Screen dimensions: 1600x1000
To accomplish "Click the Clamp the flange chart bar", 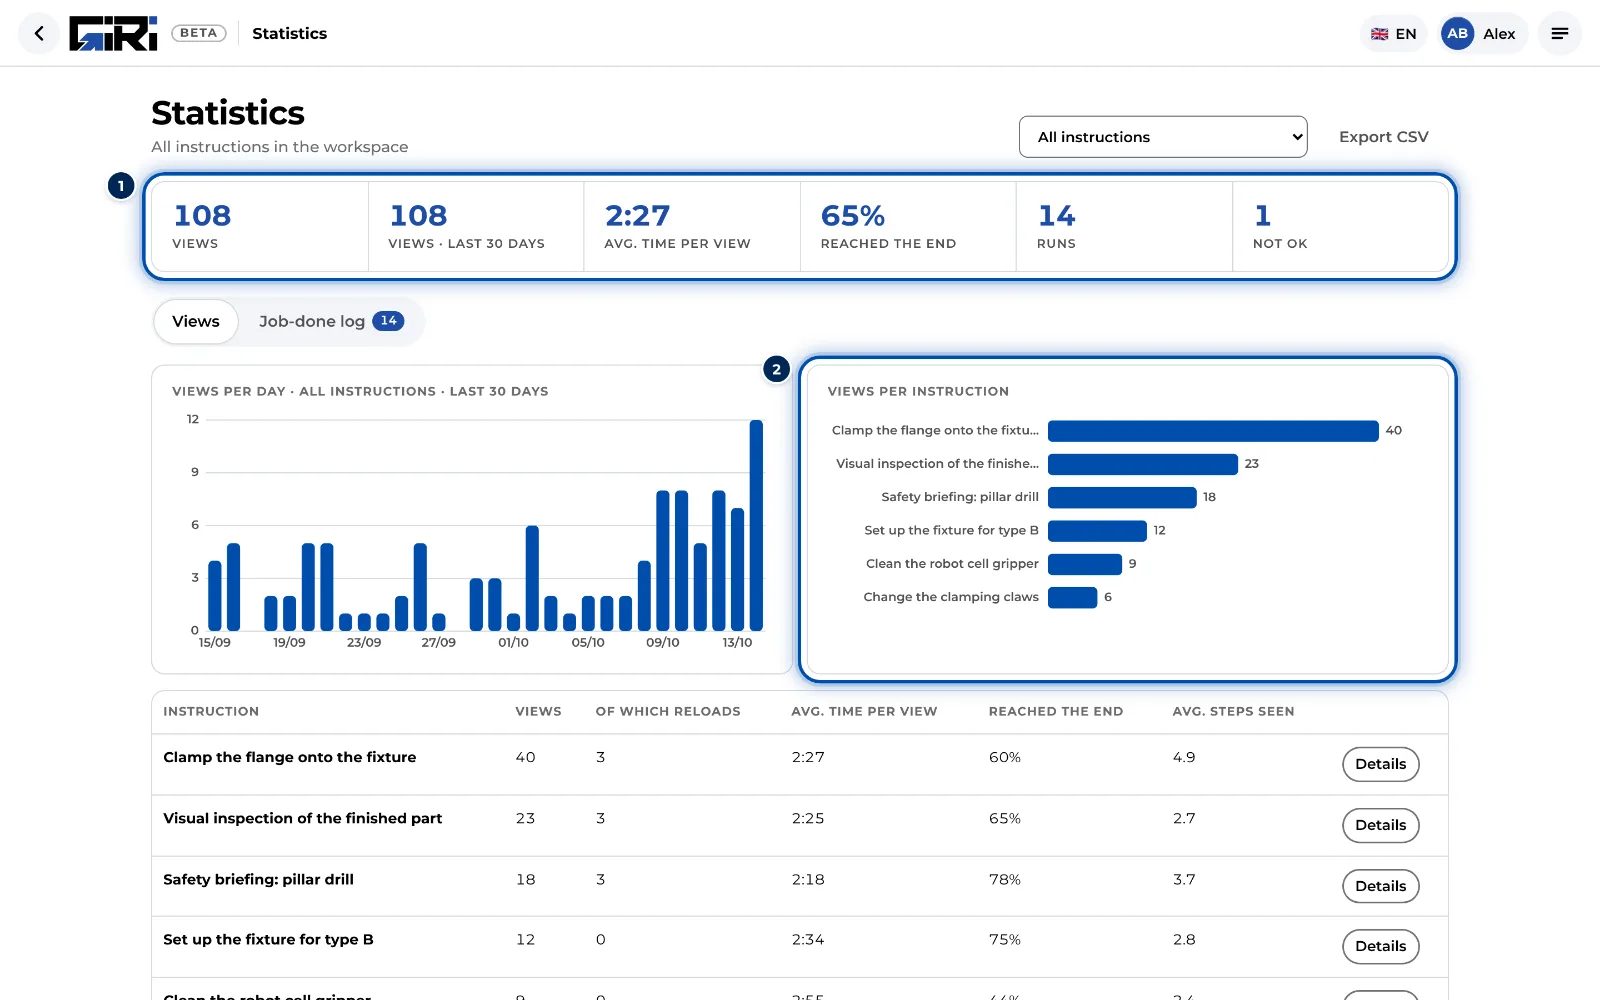I will (x=1213, y=431).
